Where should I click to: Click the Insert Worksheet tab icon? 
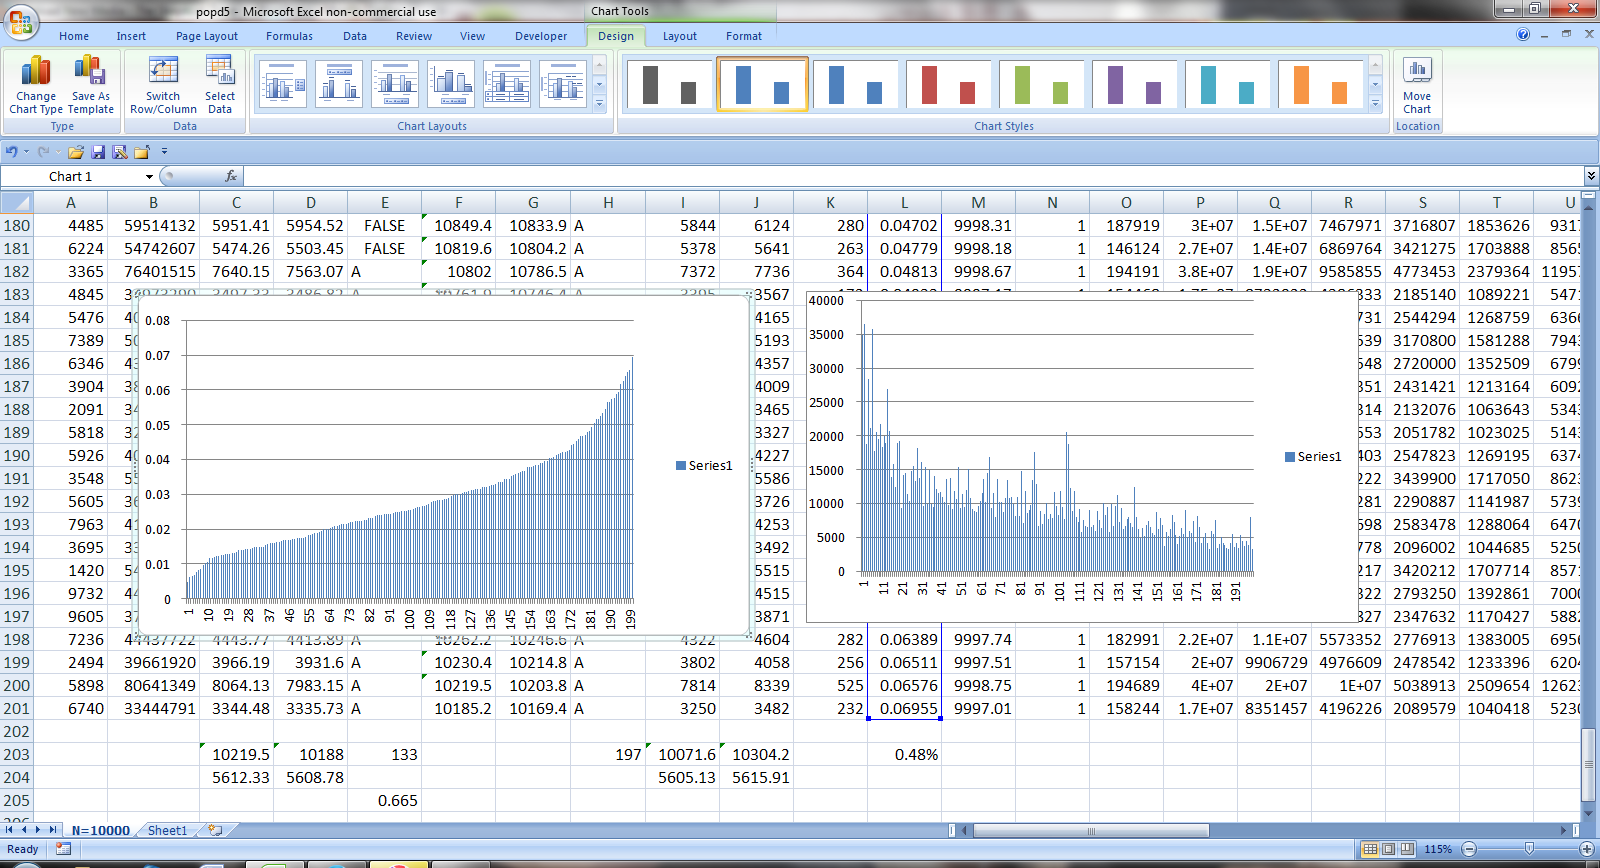tap(215, 830)
